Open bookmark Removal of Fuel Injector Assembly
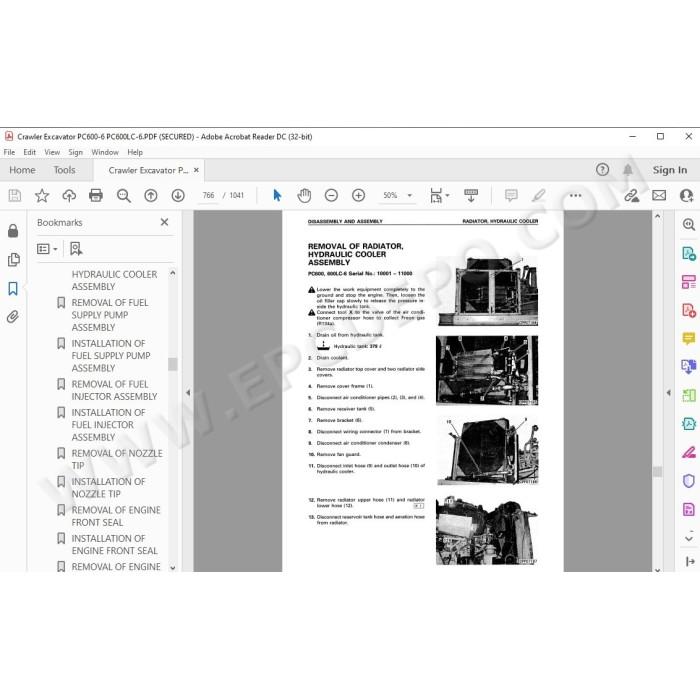Image resolution: width=700 pixels, height=700 pixels. point(114,390)
